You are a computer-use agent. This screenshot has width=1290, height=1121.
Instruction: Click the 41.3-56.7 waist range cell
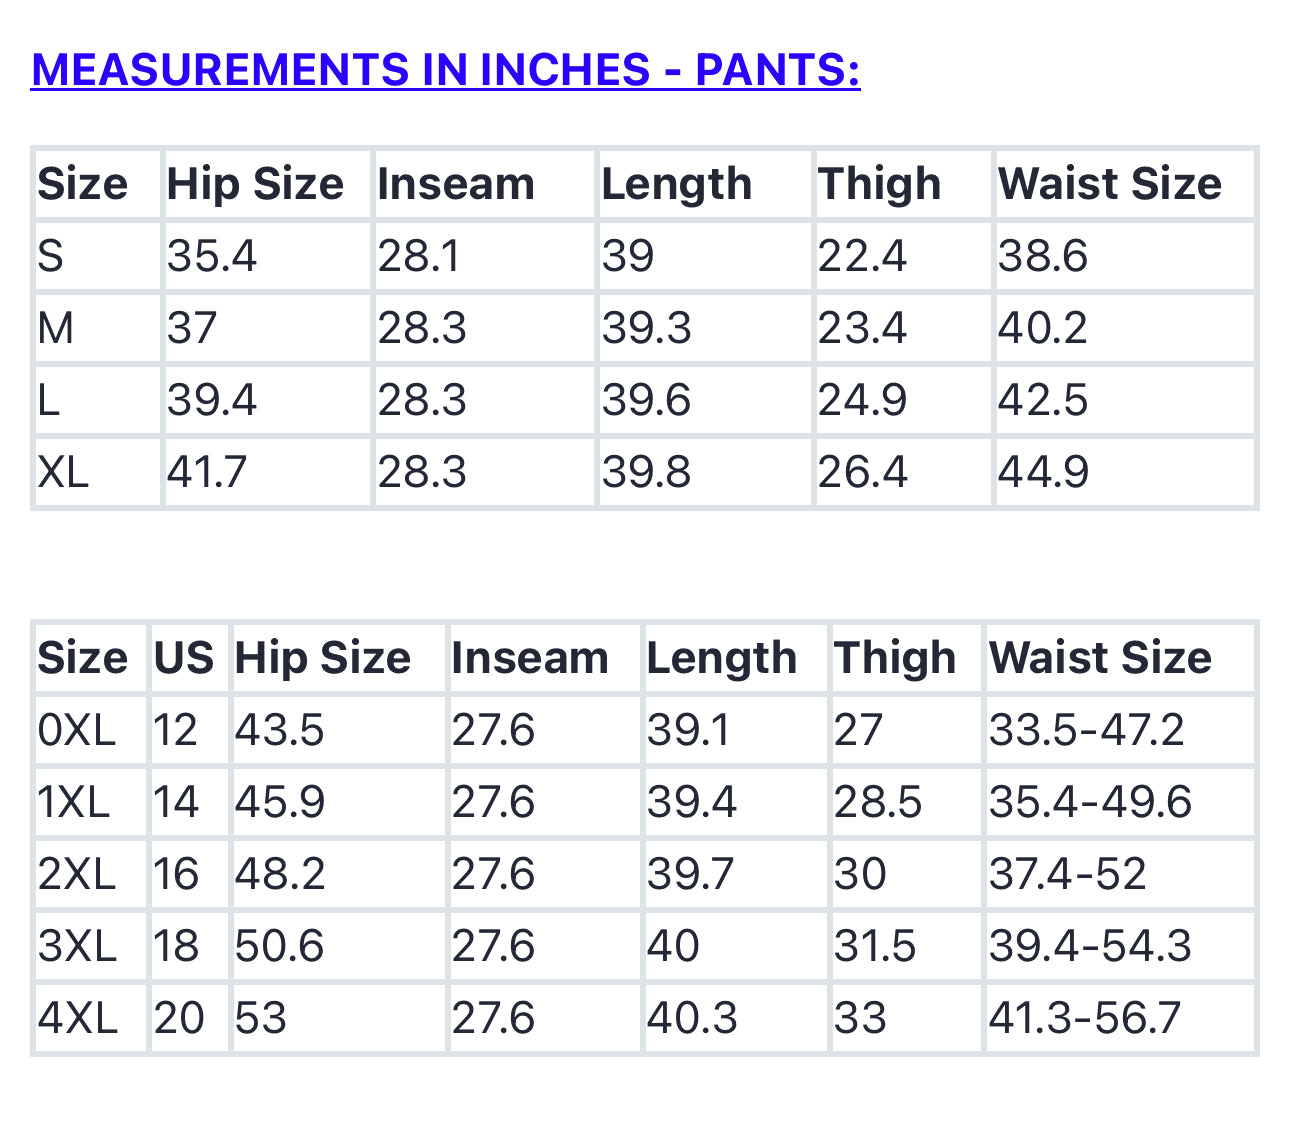point(1085,1018)
